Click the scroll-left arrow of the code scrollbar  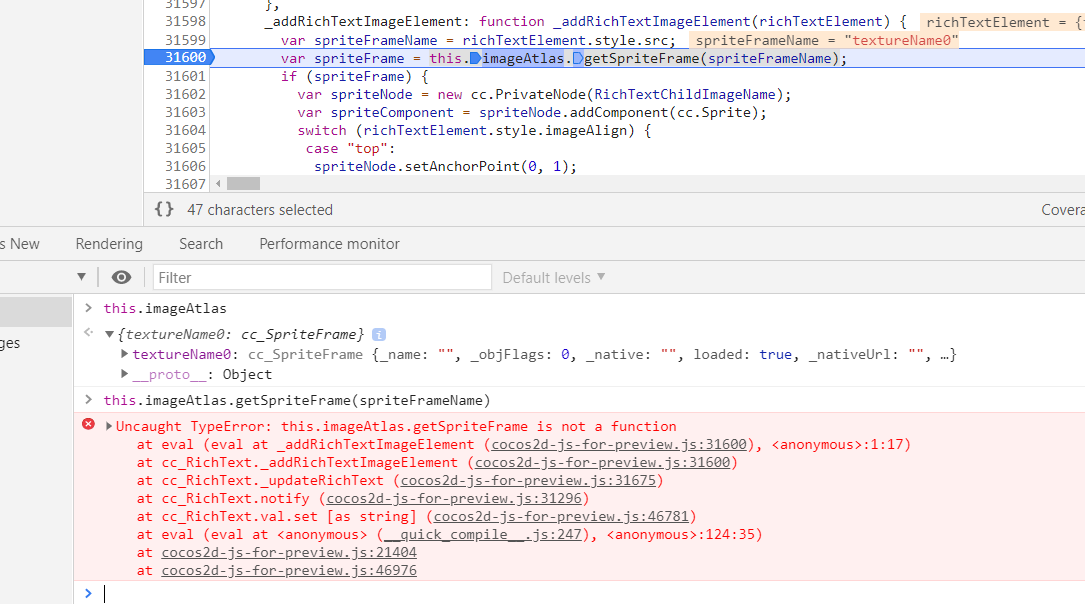(x=218, y=184)
